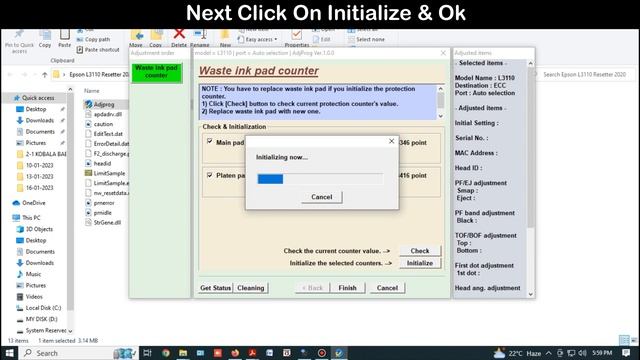Image resolution: width=640 pixels, height=360 pixels.
Task: Click the Get Status button
Action: [216, 288]
